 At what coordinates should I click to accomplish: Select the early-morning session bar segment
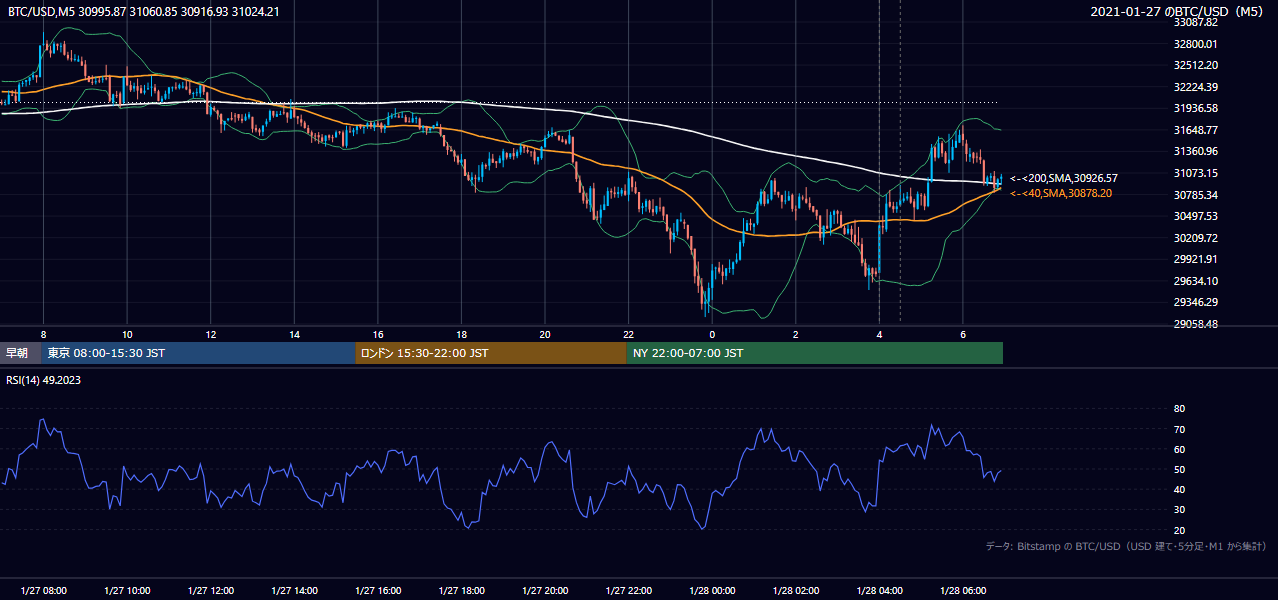point(21,353)
